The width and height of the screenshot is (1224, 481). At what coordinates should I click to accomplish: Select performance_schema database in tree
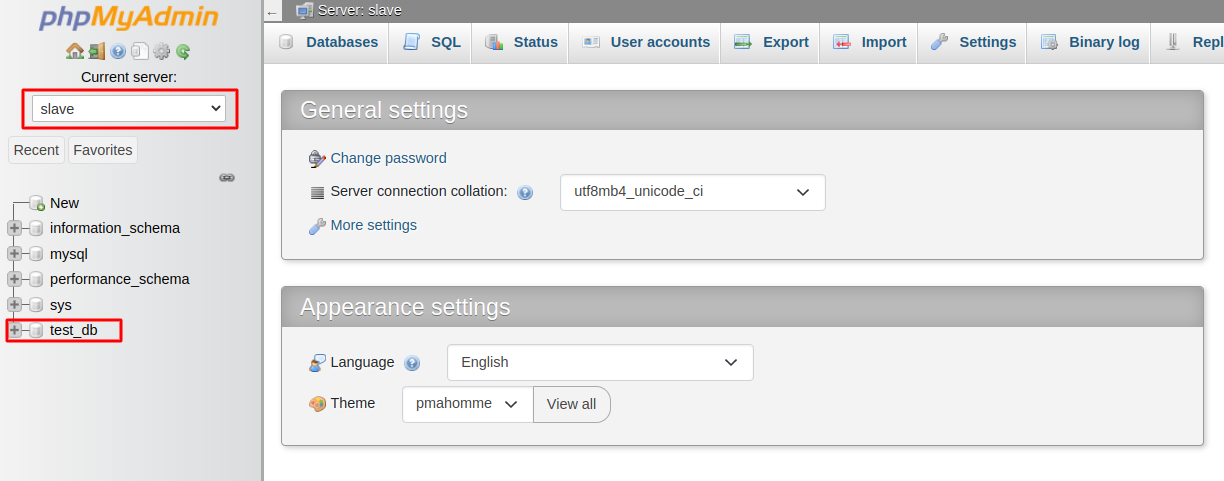(119, 279)
